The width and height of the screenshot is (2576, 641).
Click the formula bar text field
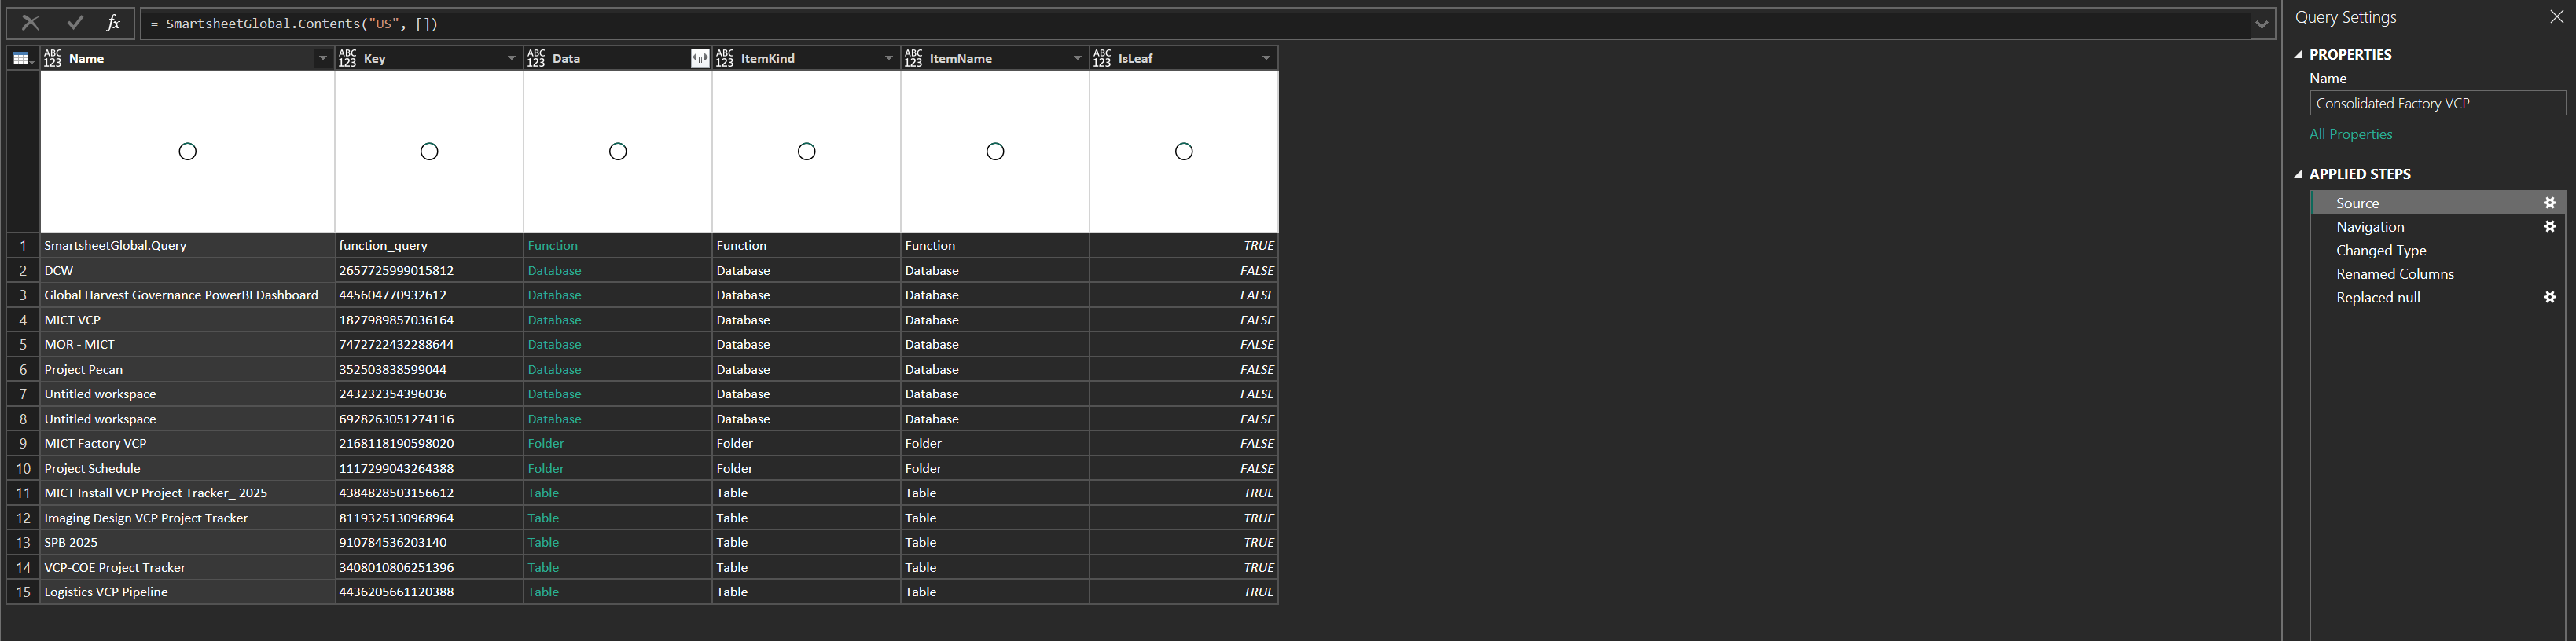[1194, 24]
